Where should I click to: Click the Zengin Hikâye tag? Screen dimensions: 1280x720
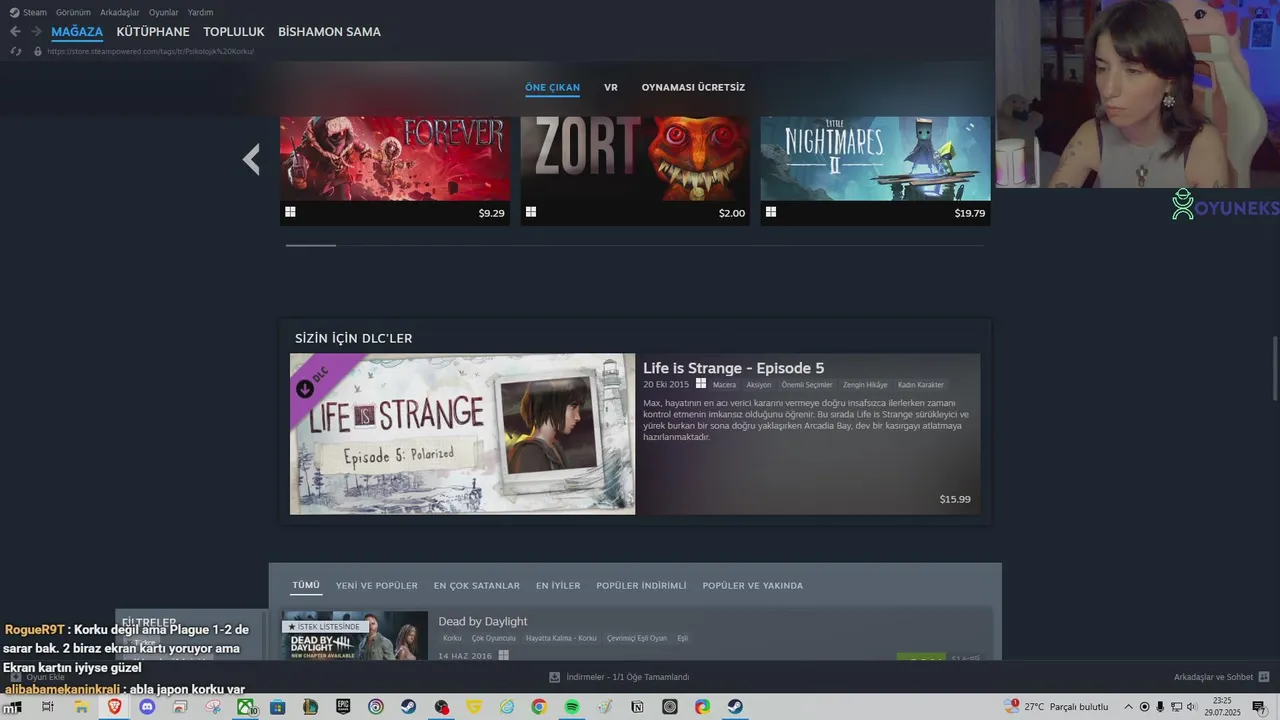[865, 385]
